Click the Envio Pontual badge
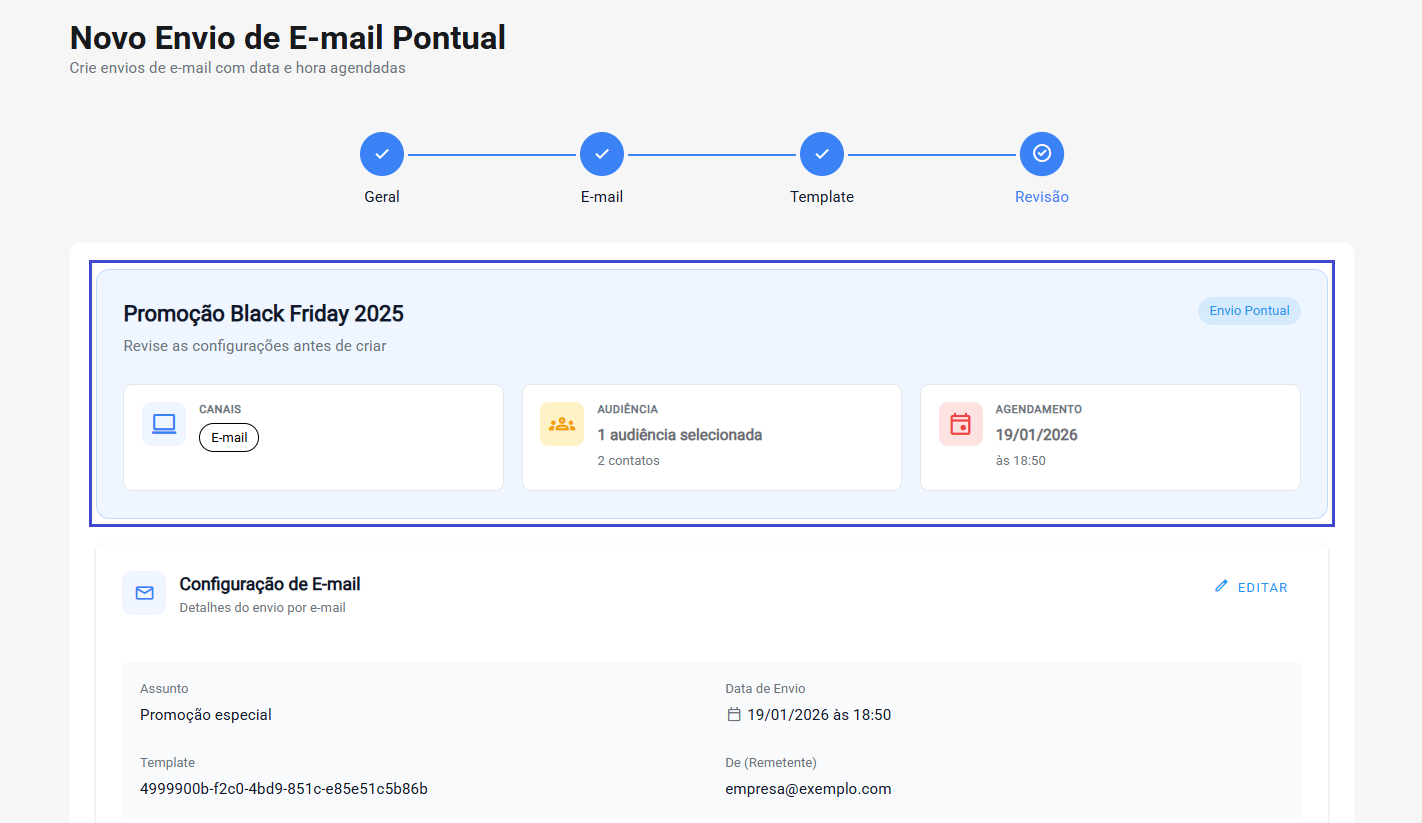The image size is (1422, 823). click(x=1249, y=311)
